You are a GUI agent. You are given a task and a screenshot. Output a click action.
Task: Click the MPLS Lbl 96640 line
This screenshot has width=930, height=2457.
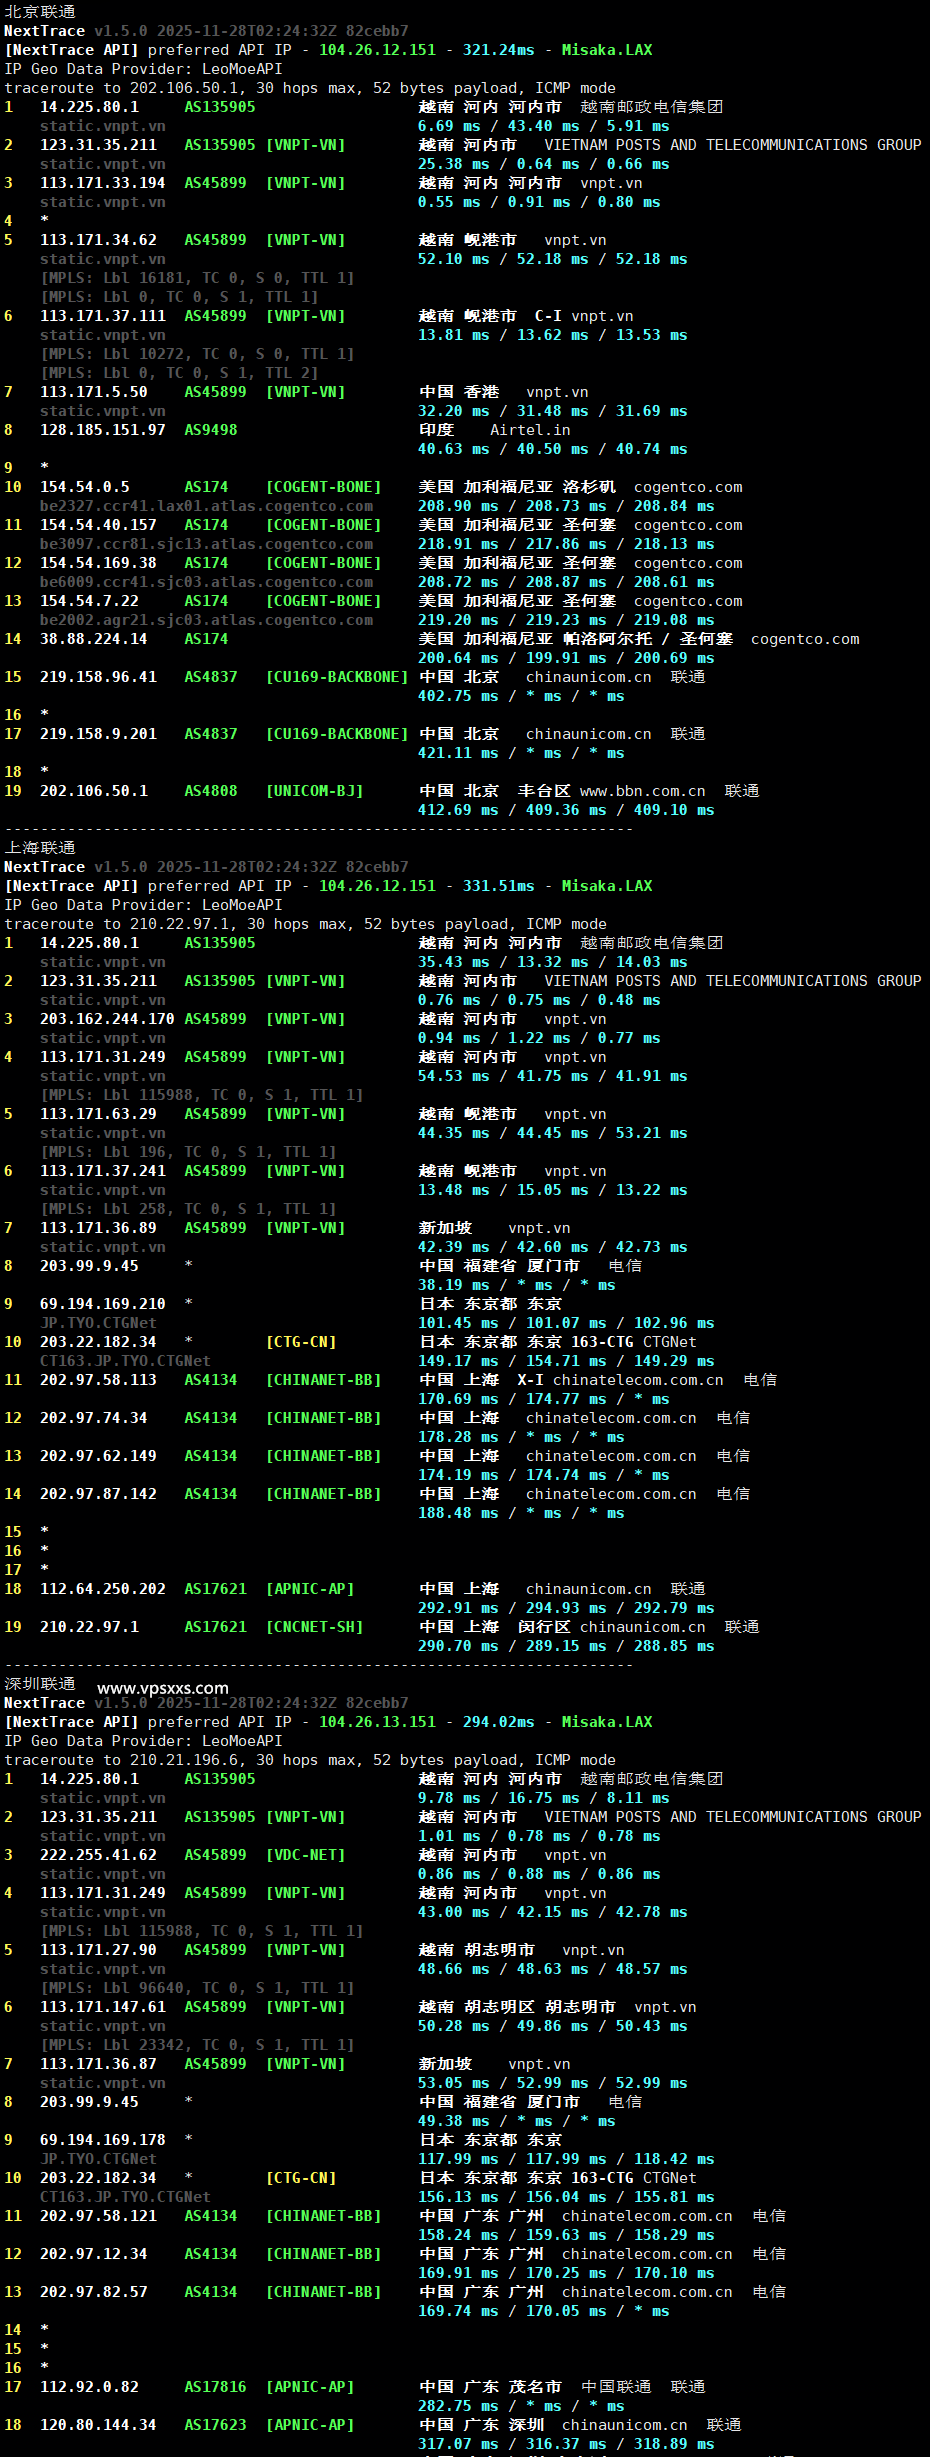(197, 1988)
